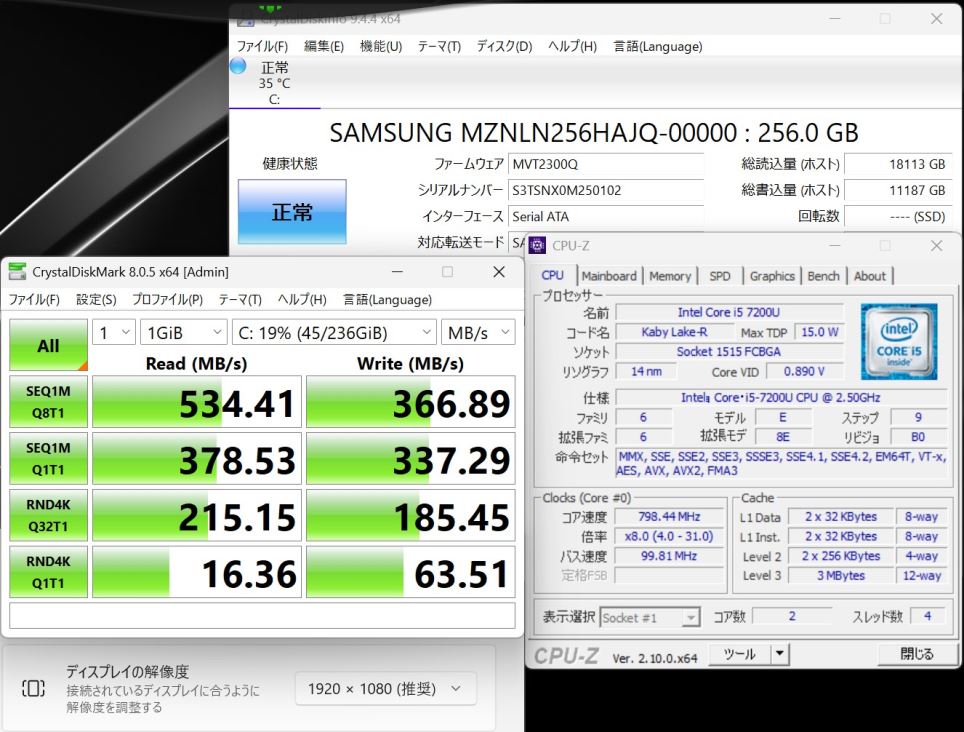Viewport: 964px width, 732px height.
Task: Minimize the CrystalDiskMark window
Action: [x=398, y=272]
